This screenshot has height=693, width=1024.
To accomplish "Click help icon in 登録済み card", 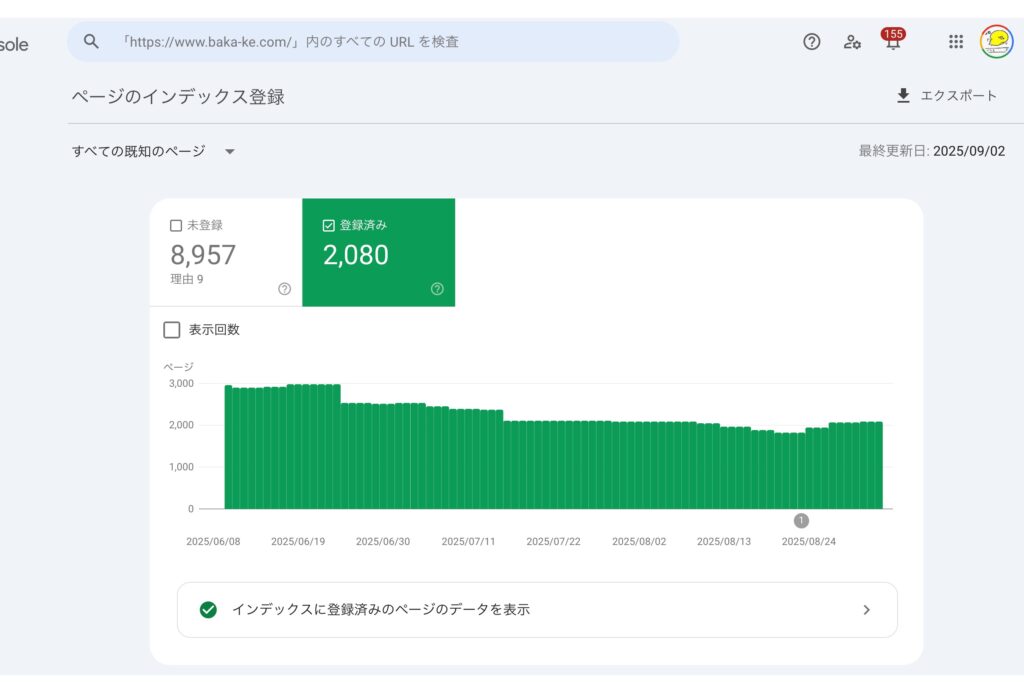I will [437, 289].
